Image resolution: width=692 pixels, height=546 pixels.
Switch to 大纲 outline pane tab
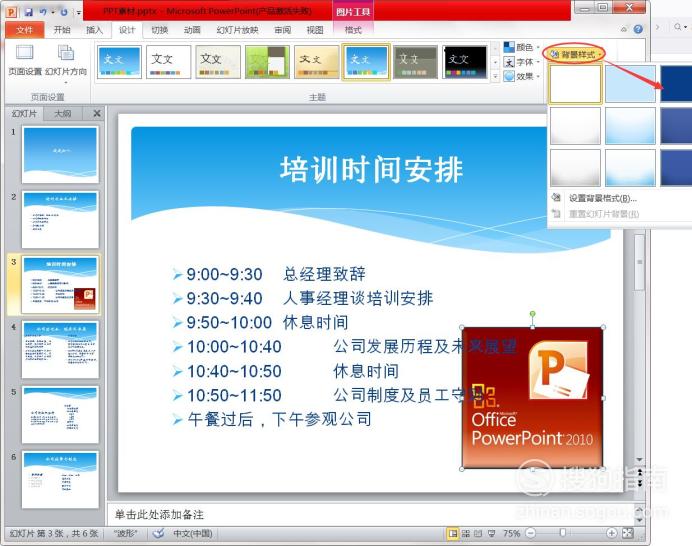pyautogui.click(x=63, y=113)
